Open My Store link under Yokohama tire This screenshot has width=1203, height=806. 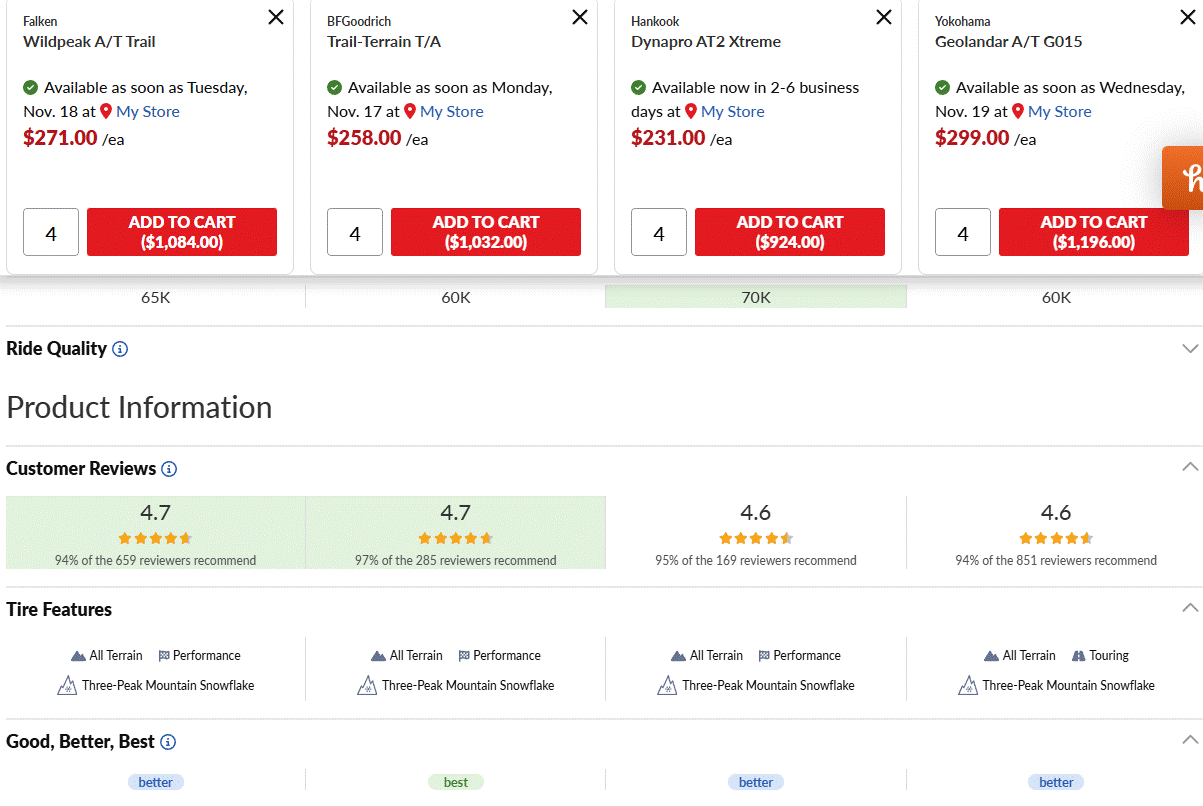point(1060,112)
